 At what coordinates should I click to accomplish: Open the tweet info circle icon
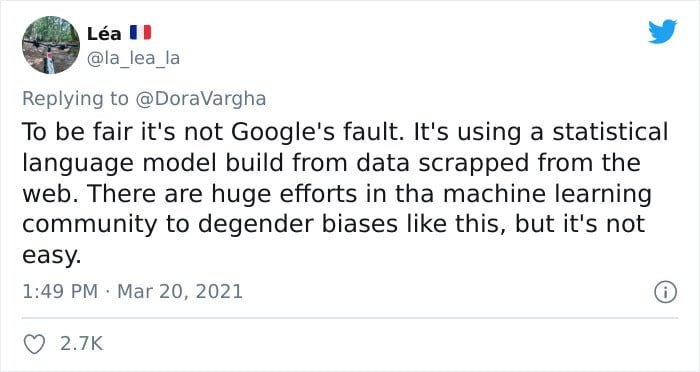pyautogui.click(x=665, y=293)
